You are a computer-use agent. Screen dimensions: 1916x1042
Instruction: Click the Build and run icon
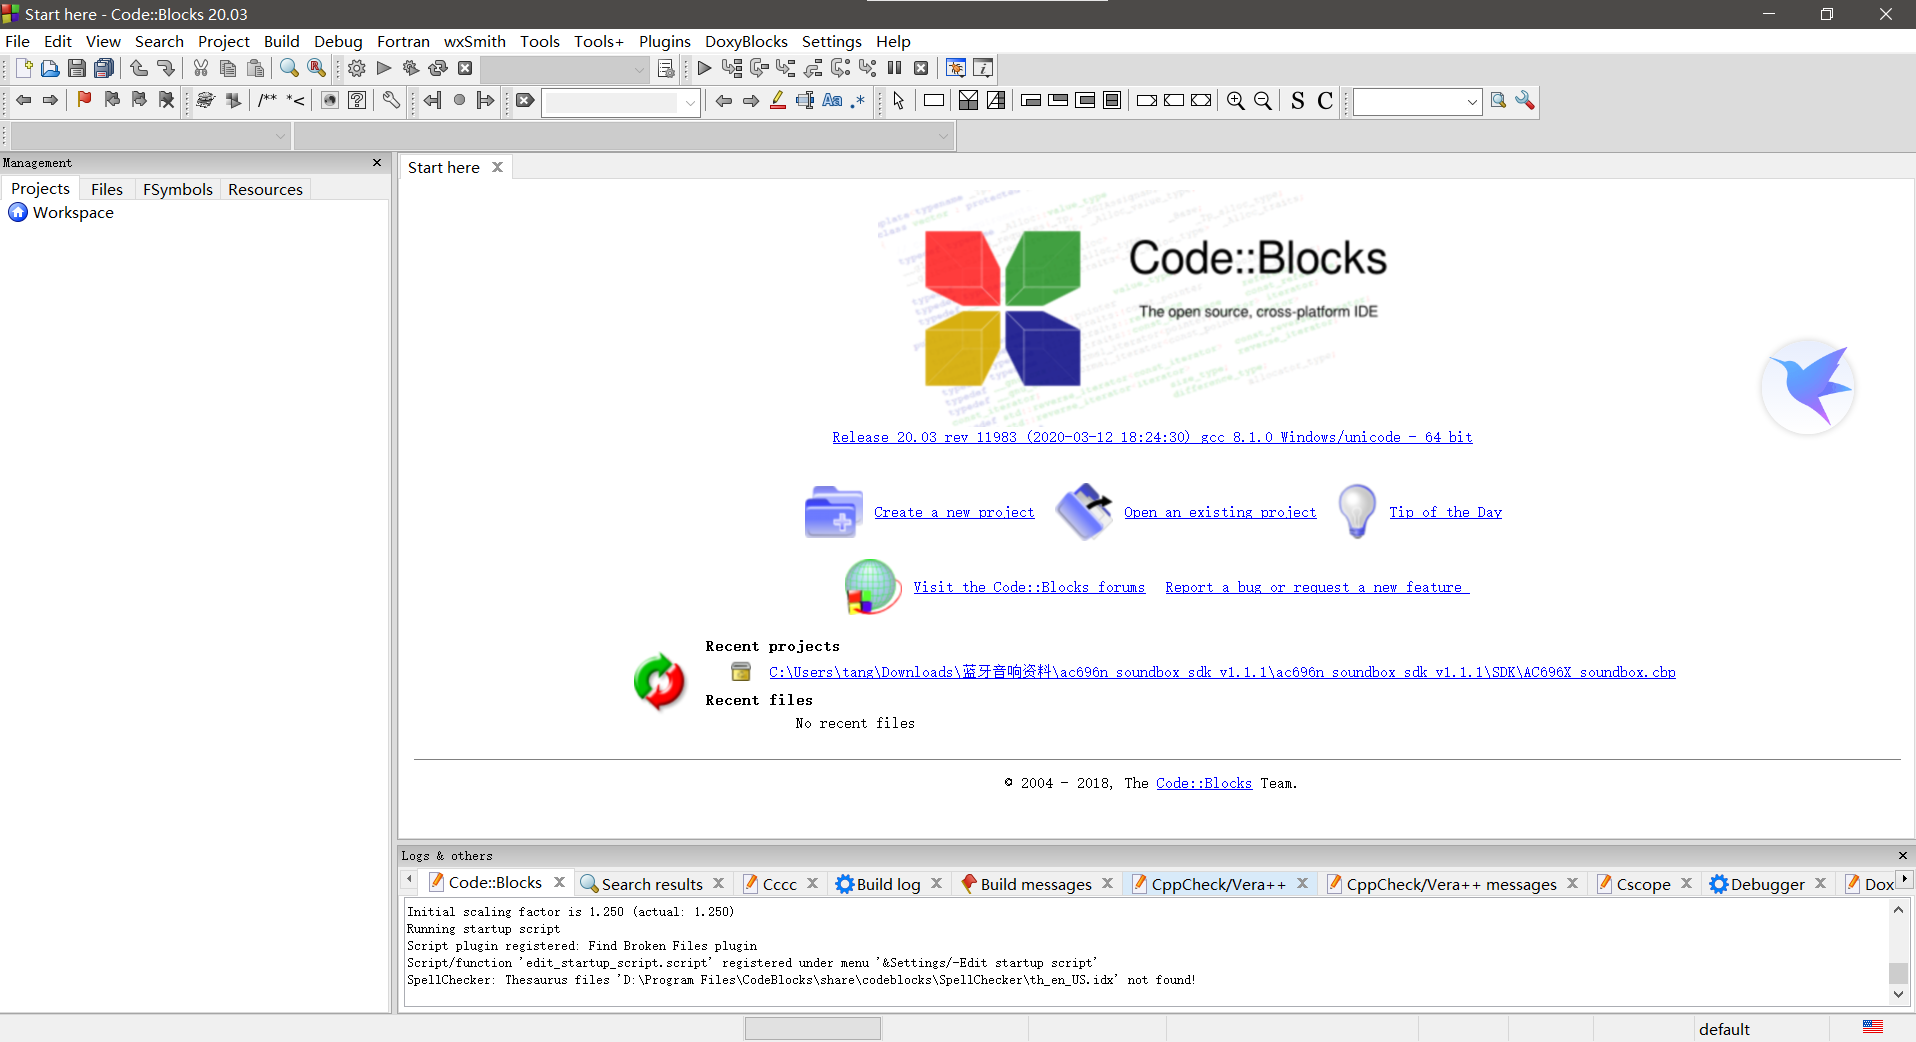pyautogui.click(x=410, y=68)
